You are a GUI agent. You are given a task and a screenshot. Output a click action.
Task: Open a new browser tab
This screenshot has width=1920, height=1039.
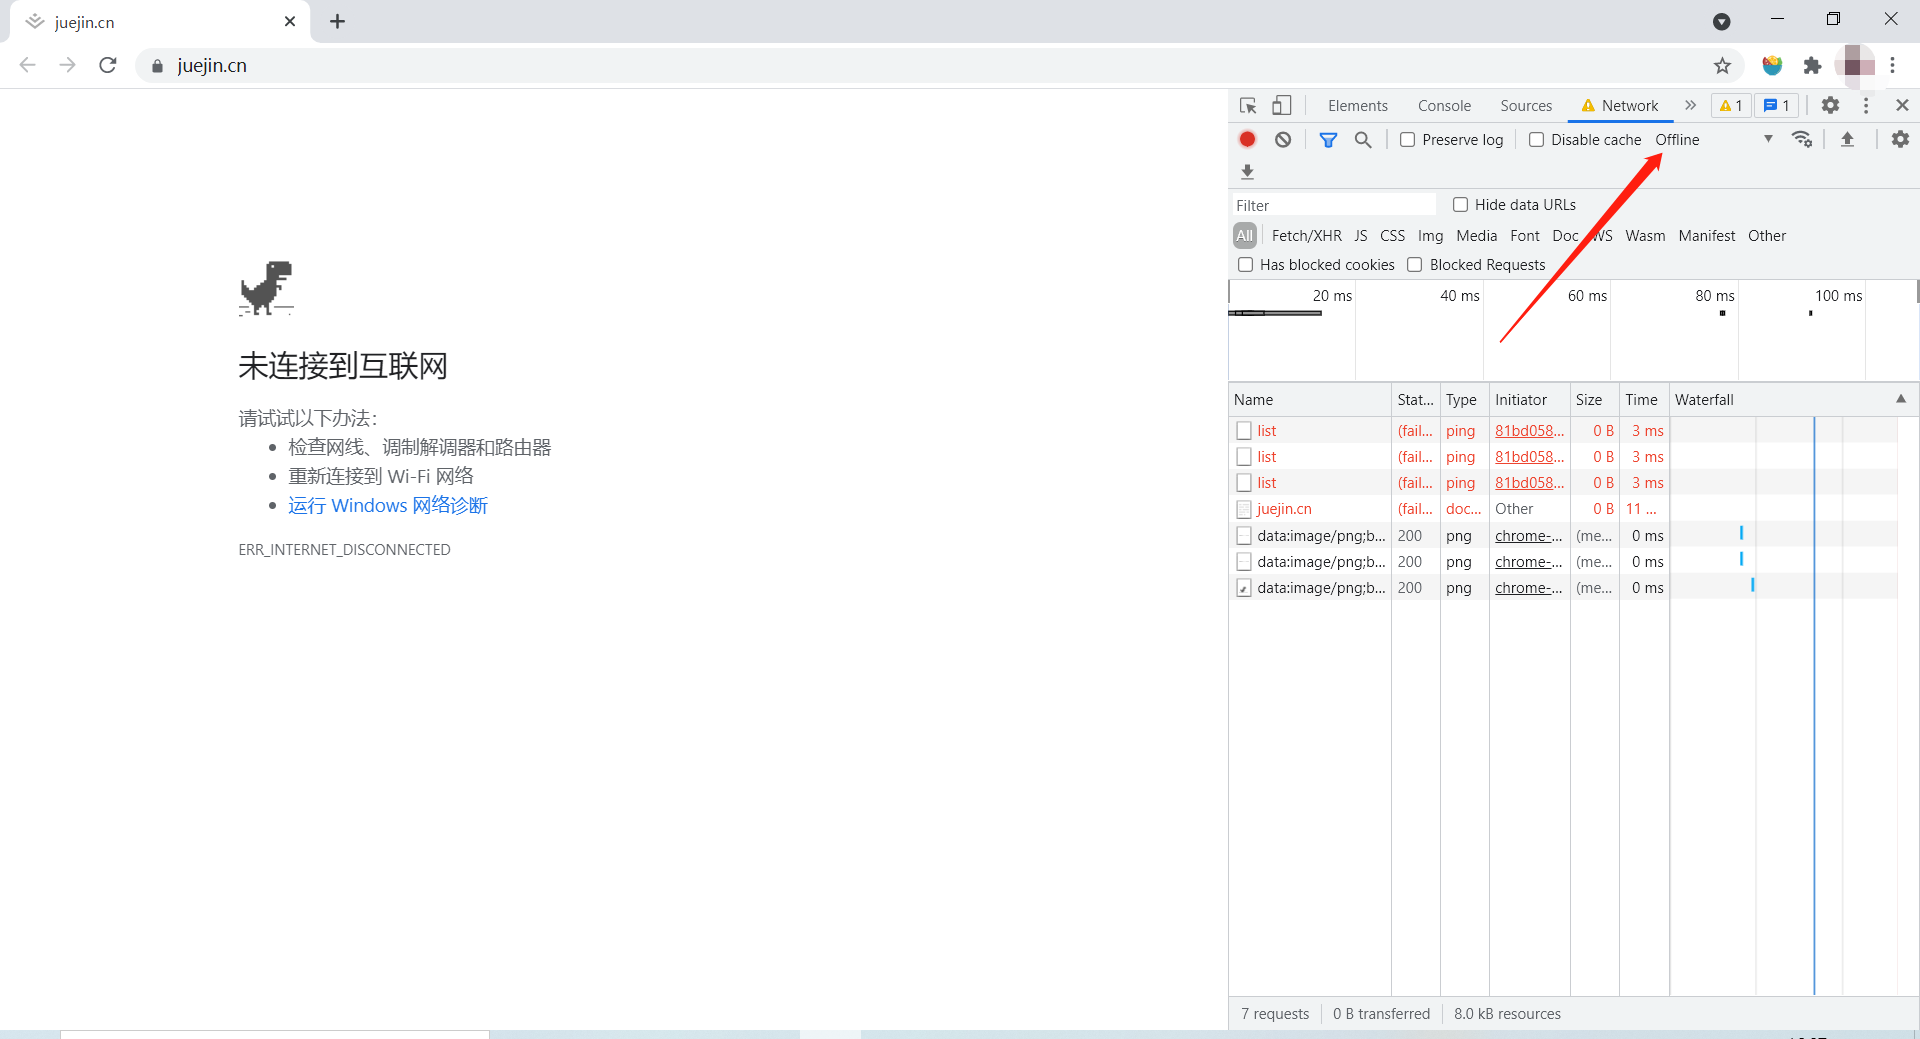(337, 22)
